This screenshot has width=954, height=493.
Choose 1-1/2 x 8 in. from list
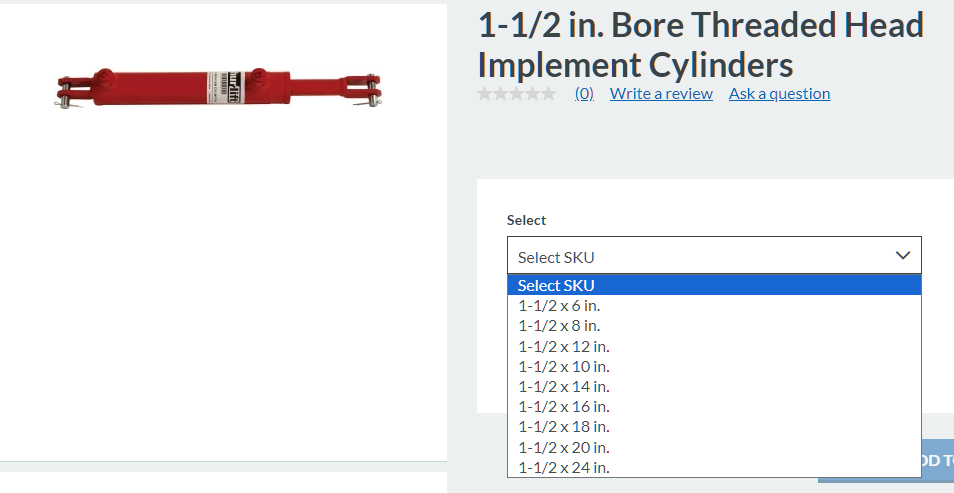[x=559, y=326]
